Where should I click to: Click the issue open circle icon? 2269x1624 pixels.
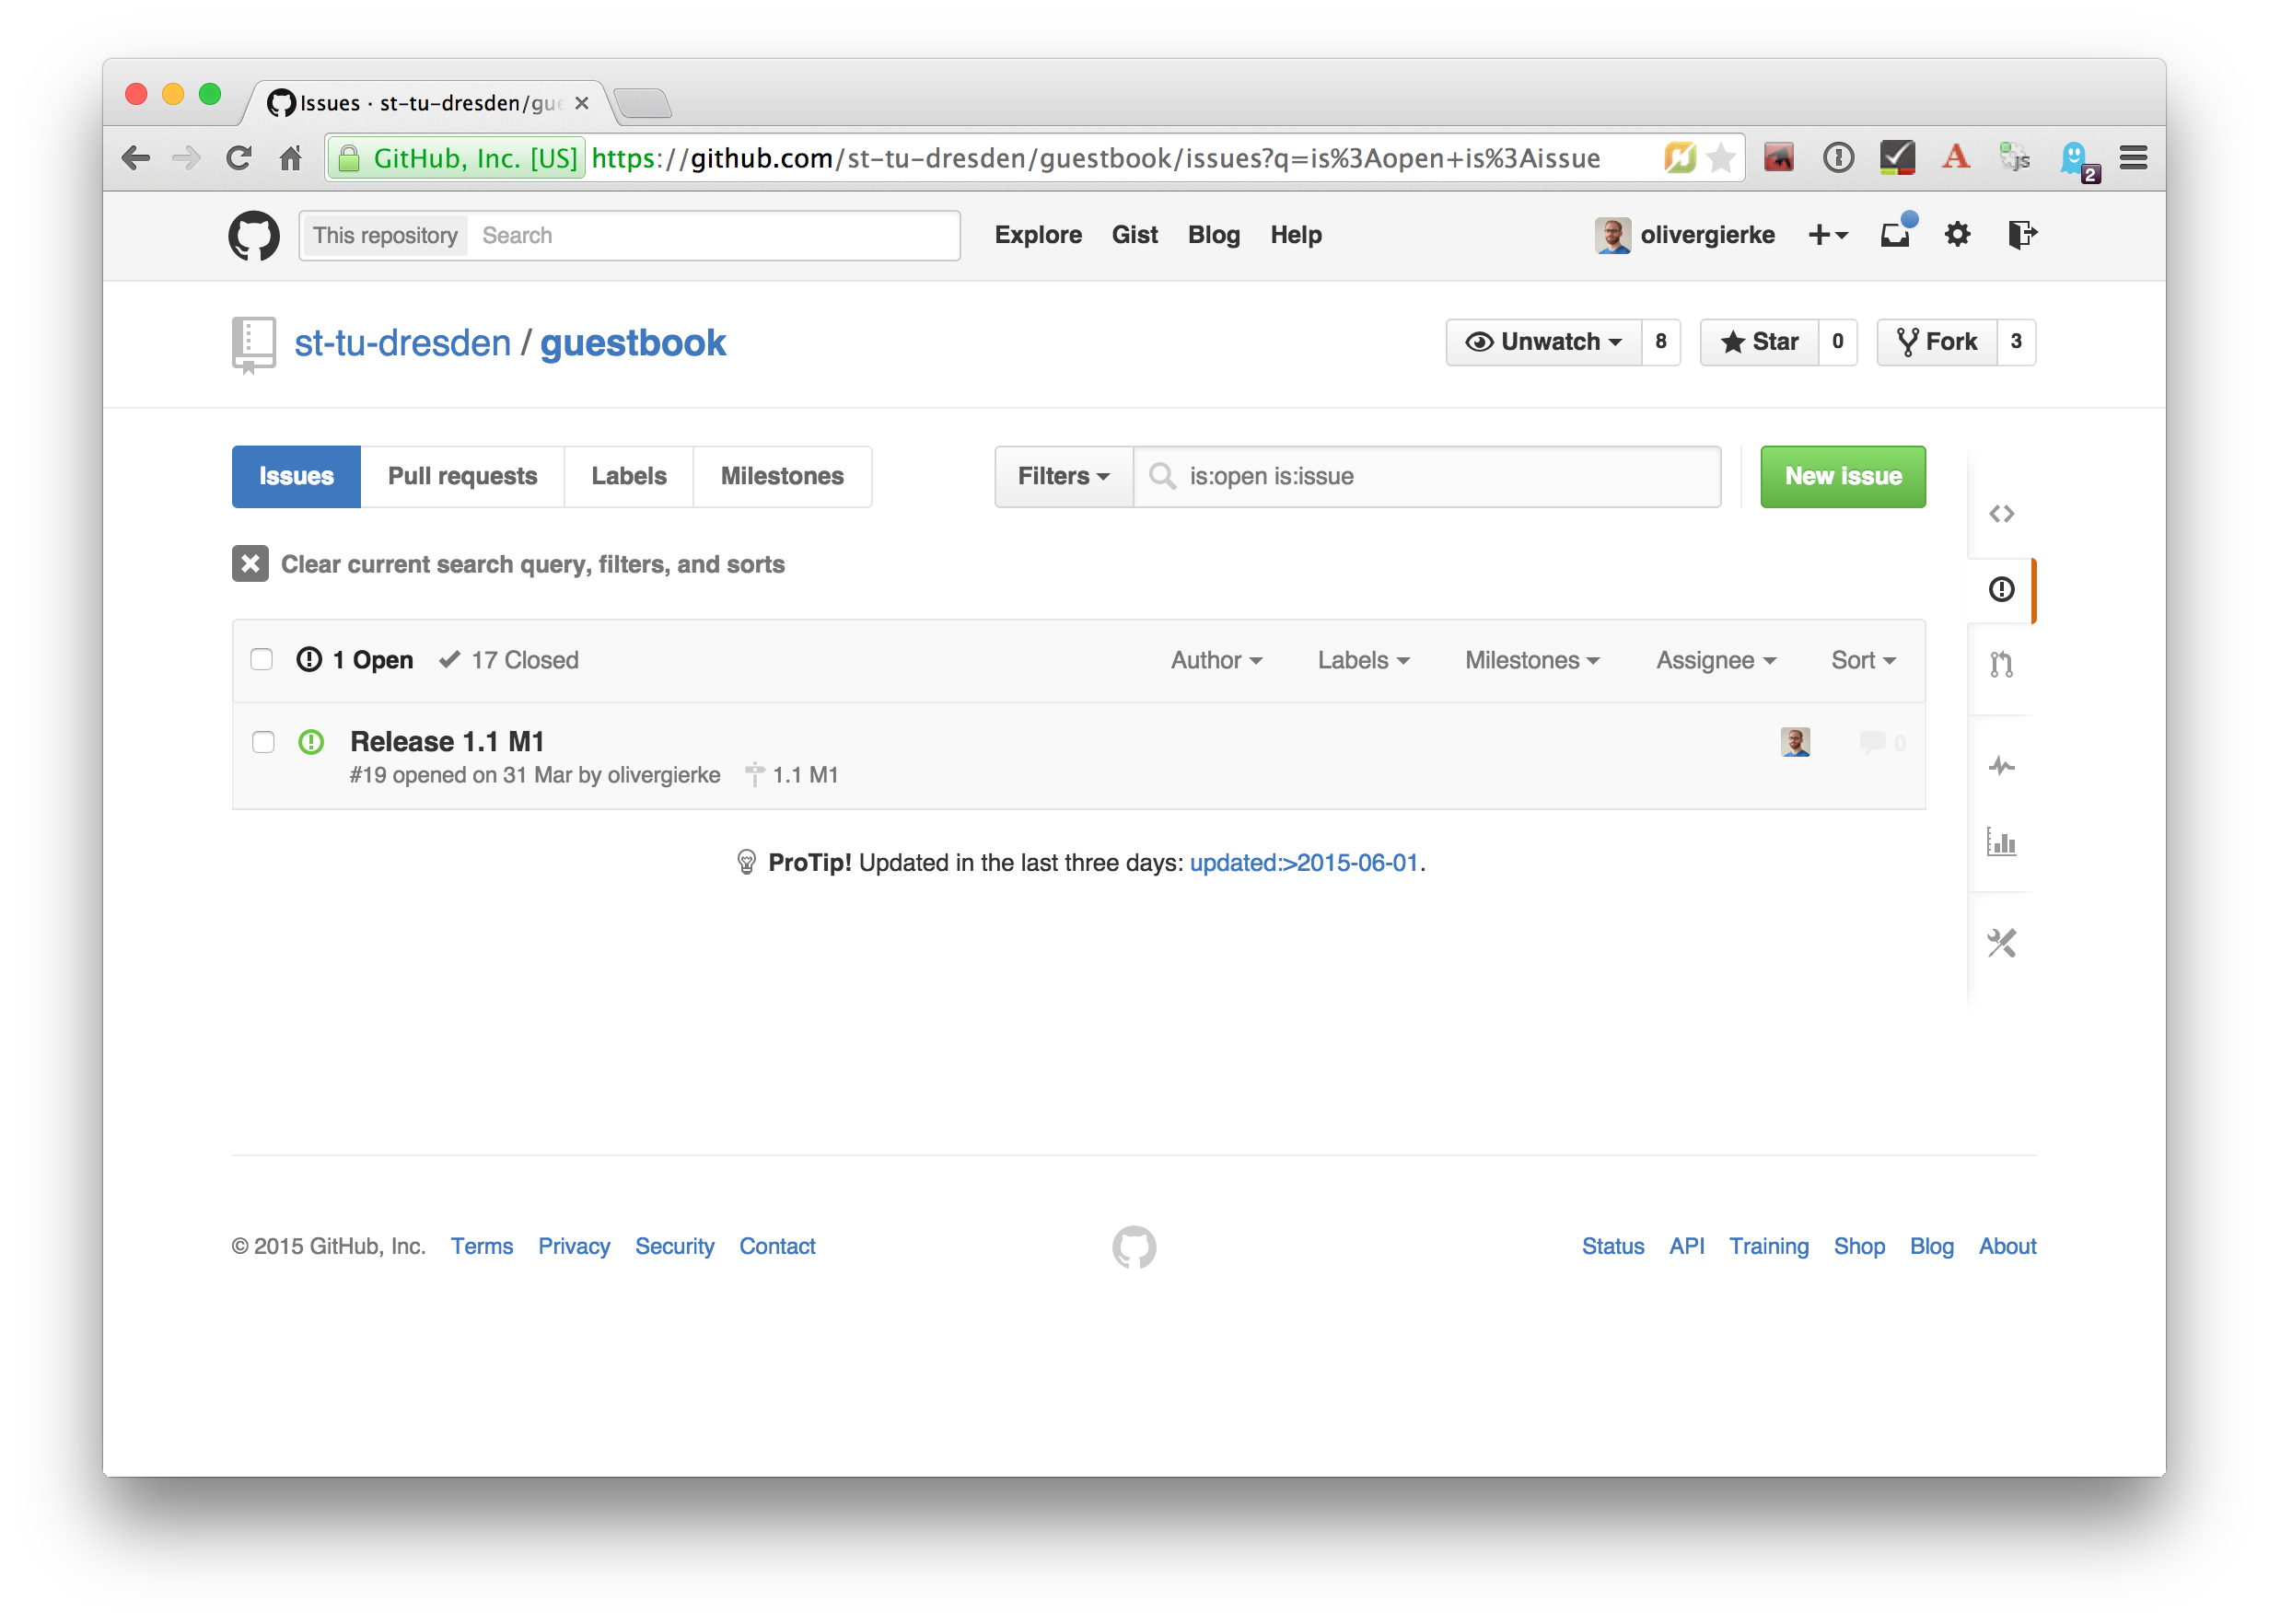pos(311,742)
